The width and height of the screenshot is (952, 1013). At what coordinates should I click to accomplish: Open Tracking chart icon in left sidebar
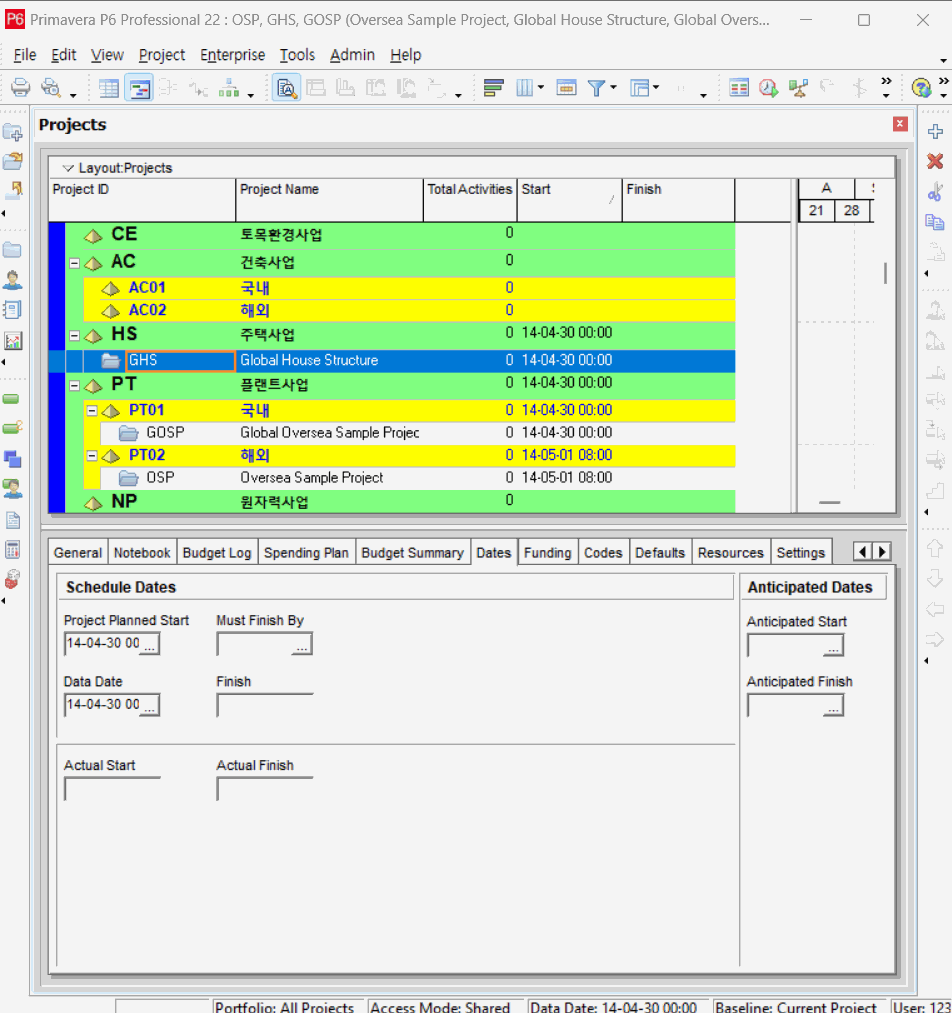(x=12, y=340)
